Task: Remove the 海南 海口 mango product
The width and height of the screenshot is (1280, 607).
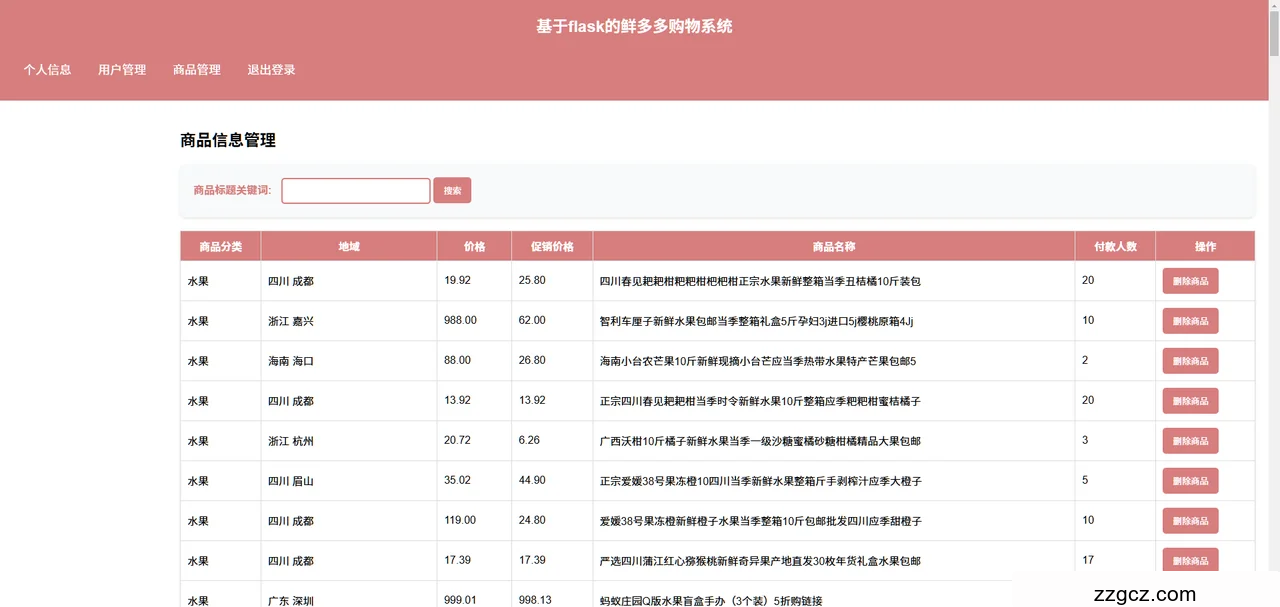Action: click(x=1190, y=361)
